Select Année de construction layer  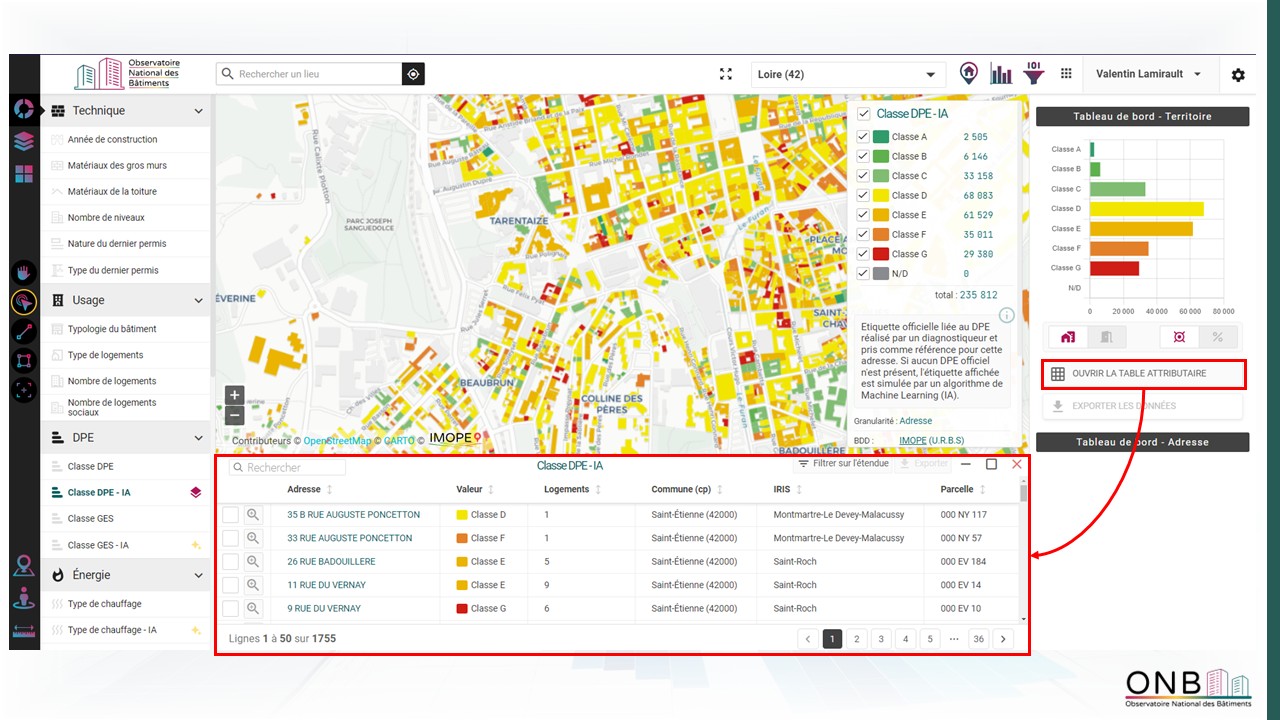(112, 140)
